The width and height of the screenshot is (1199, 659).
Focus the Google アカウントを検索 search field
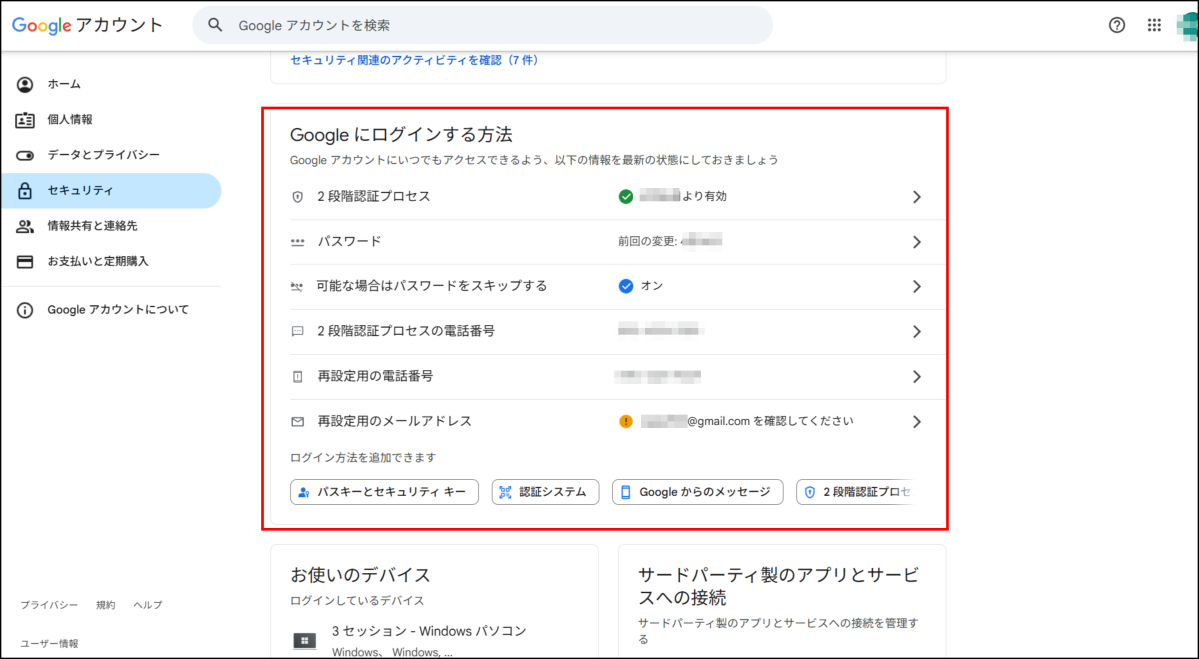point(483,25)
